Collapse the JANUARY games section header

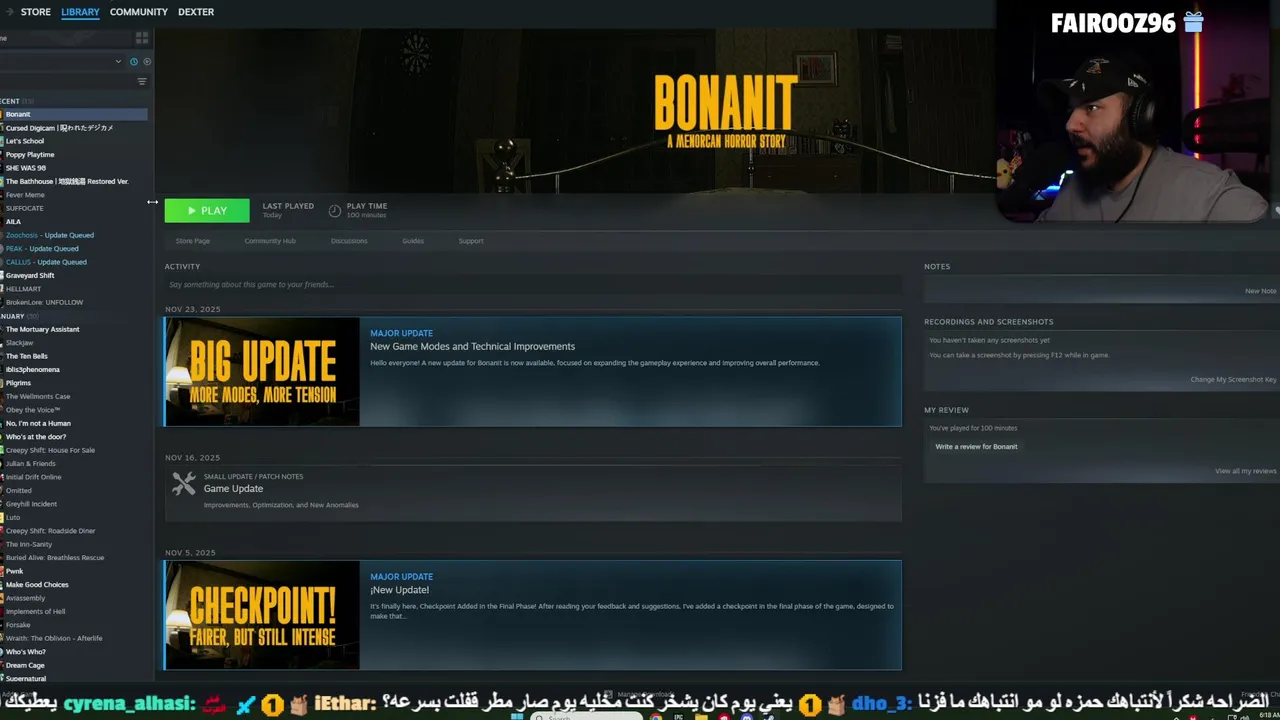19,316
